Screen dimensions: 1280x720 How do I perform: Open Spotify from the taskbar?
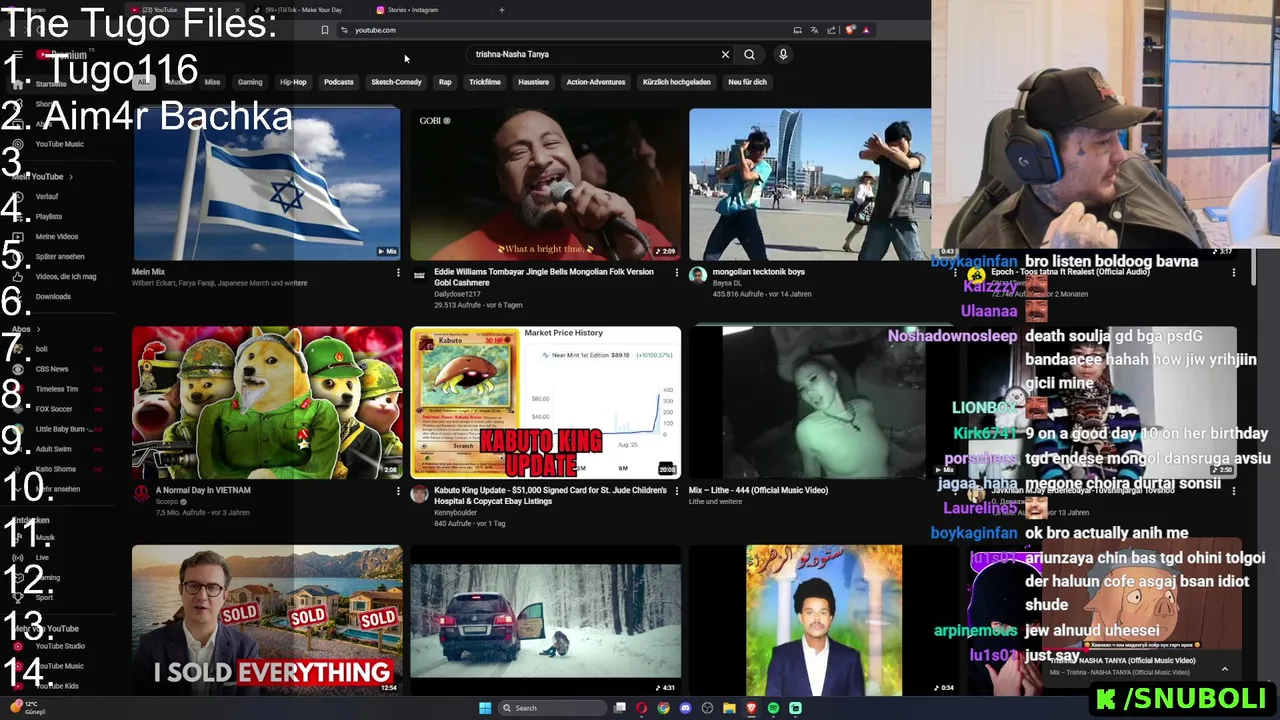coord(773,708)
